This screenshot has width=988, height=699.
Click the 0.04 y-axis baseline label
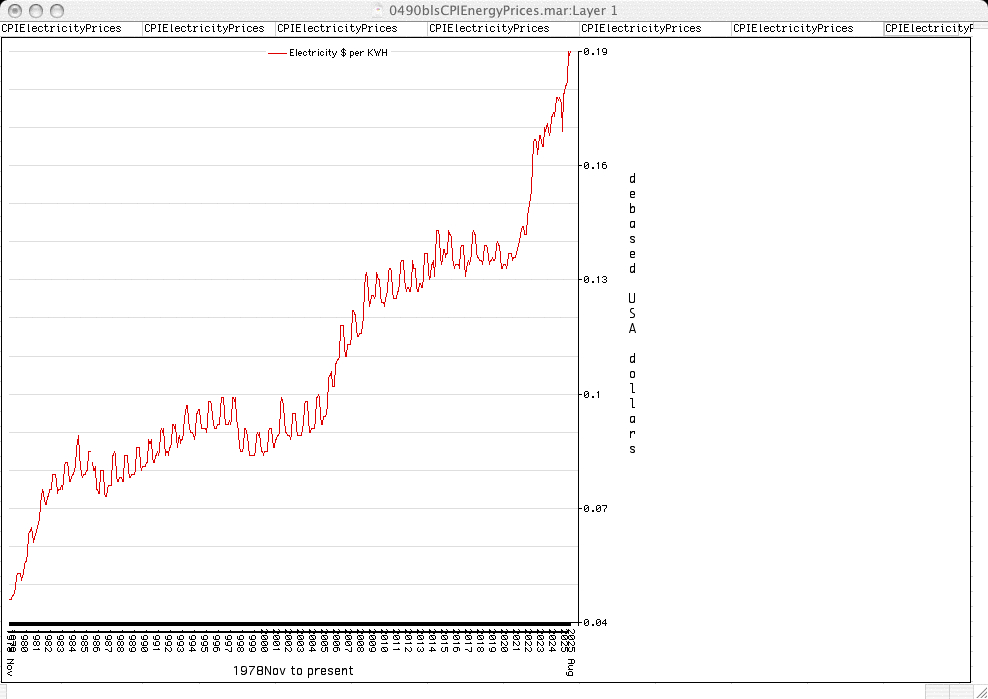[595, 622]
